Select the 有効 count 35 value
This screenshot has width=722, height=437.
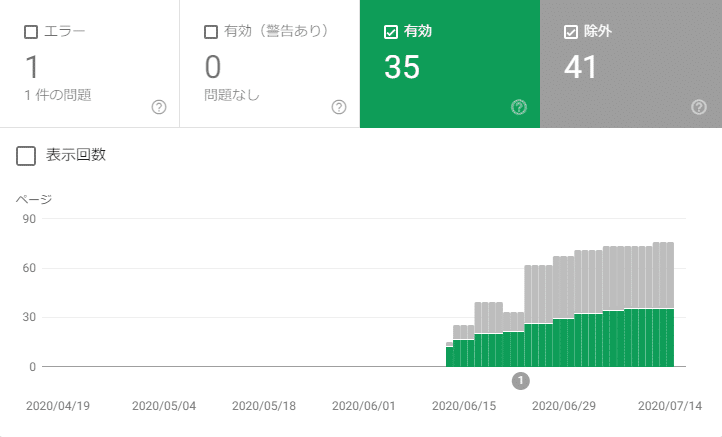(x=402, y=67)
